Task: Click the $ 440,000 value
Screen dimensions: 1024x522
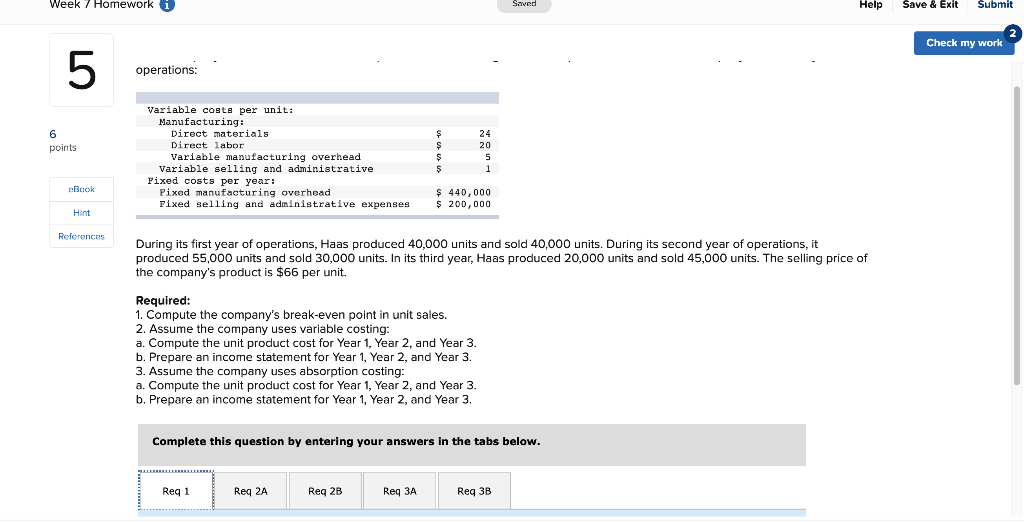Action: pos(463,192)
